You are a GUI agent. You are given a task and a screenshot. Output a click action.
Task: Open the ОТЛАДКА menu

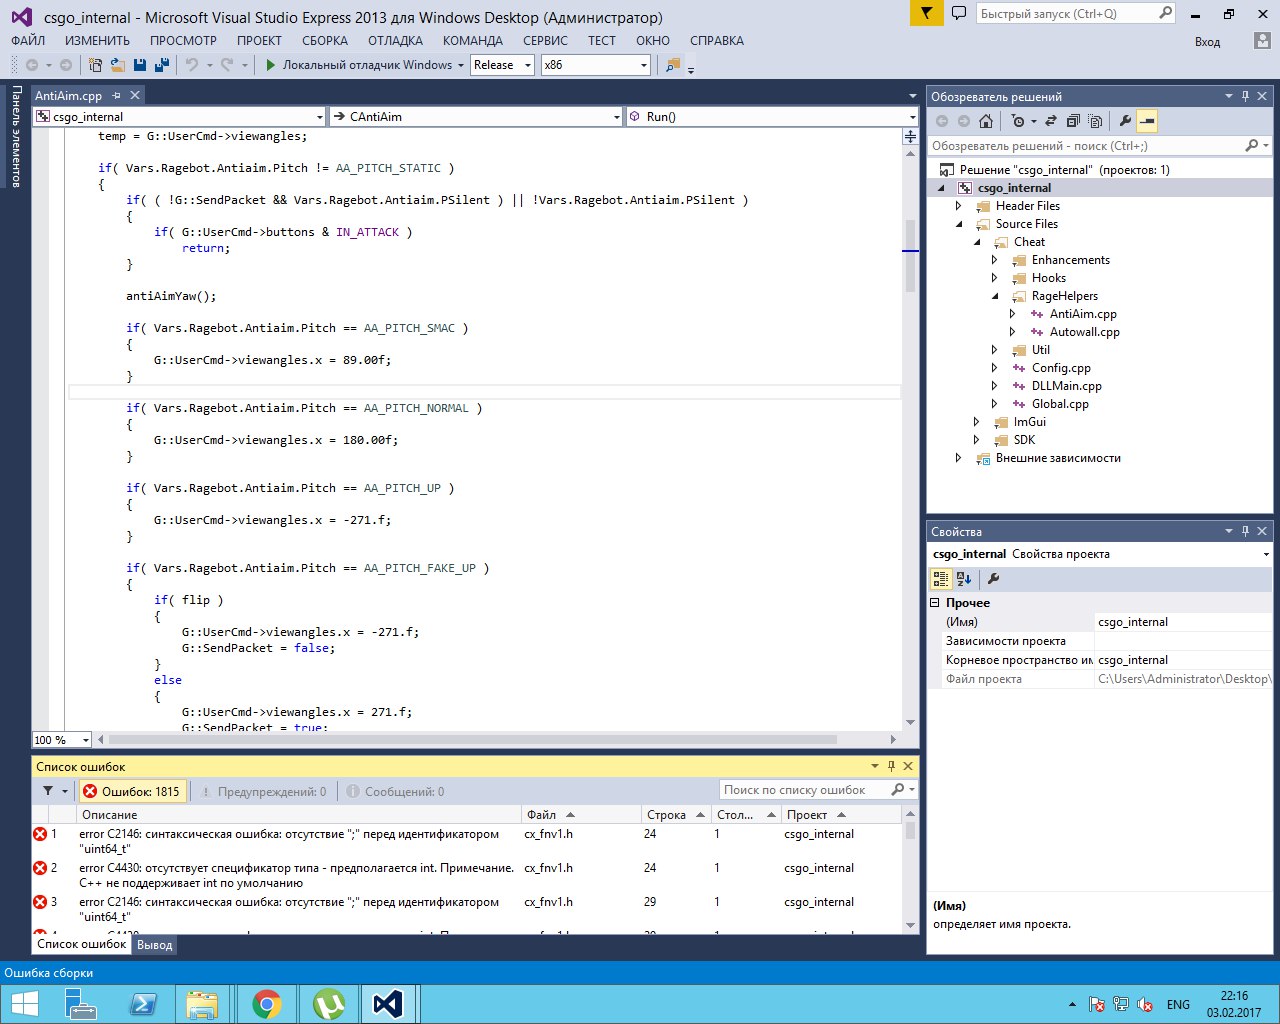[x=395, y=41]
